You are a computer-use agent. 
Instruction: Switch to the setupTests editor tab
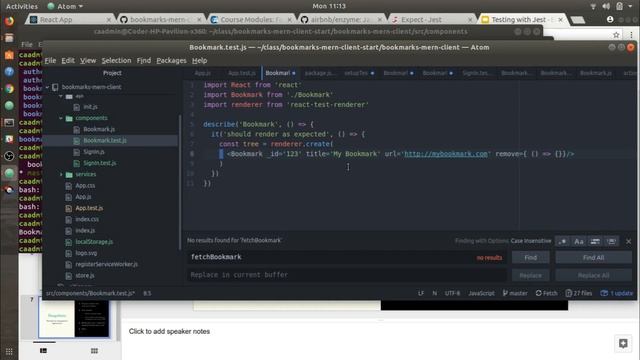[358, 73]
